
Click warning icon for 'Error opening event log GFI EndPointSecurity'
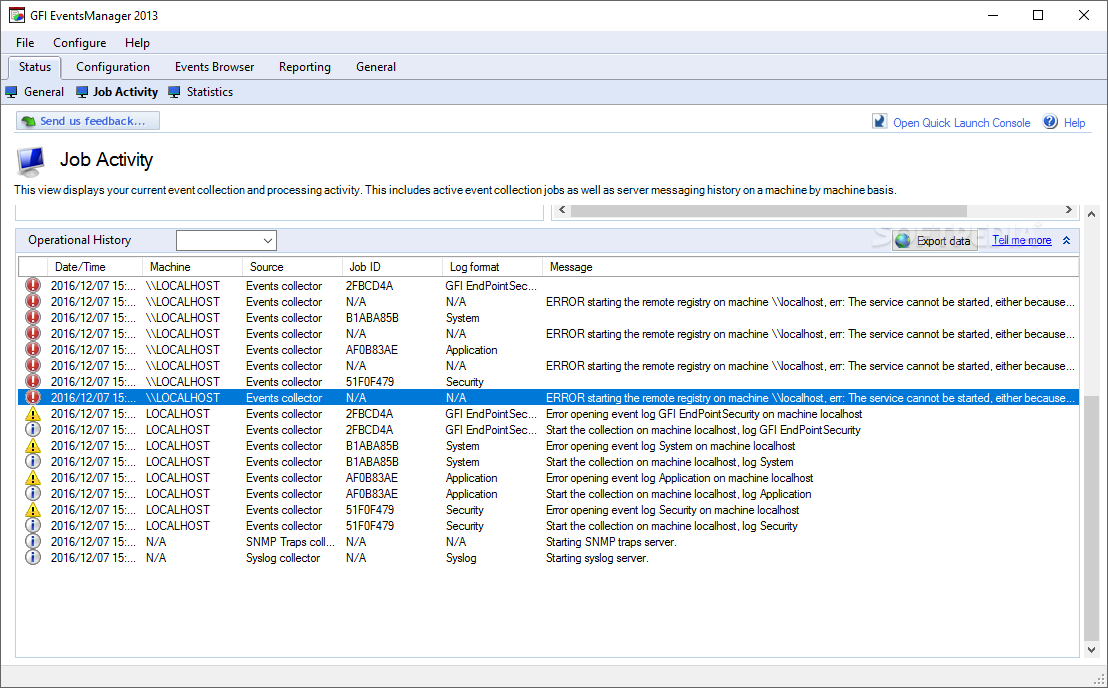point(33,414)
